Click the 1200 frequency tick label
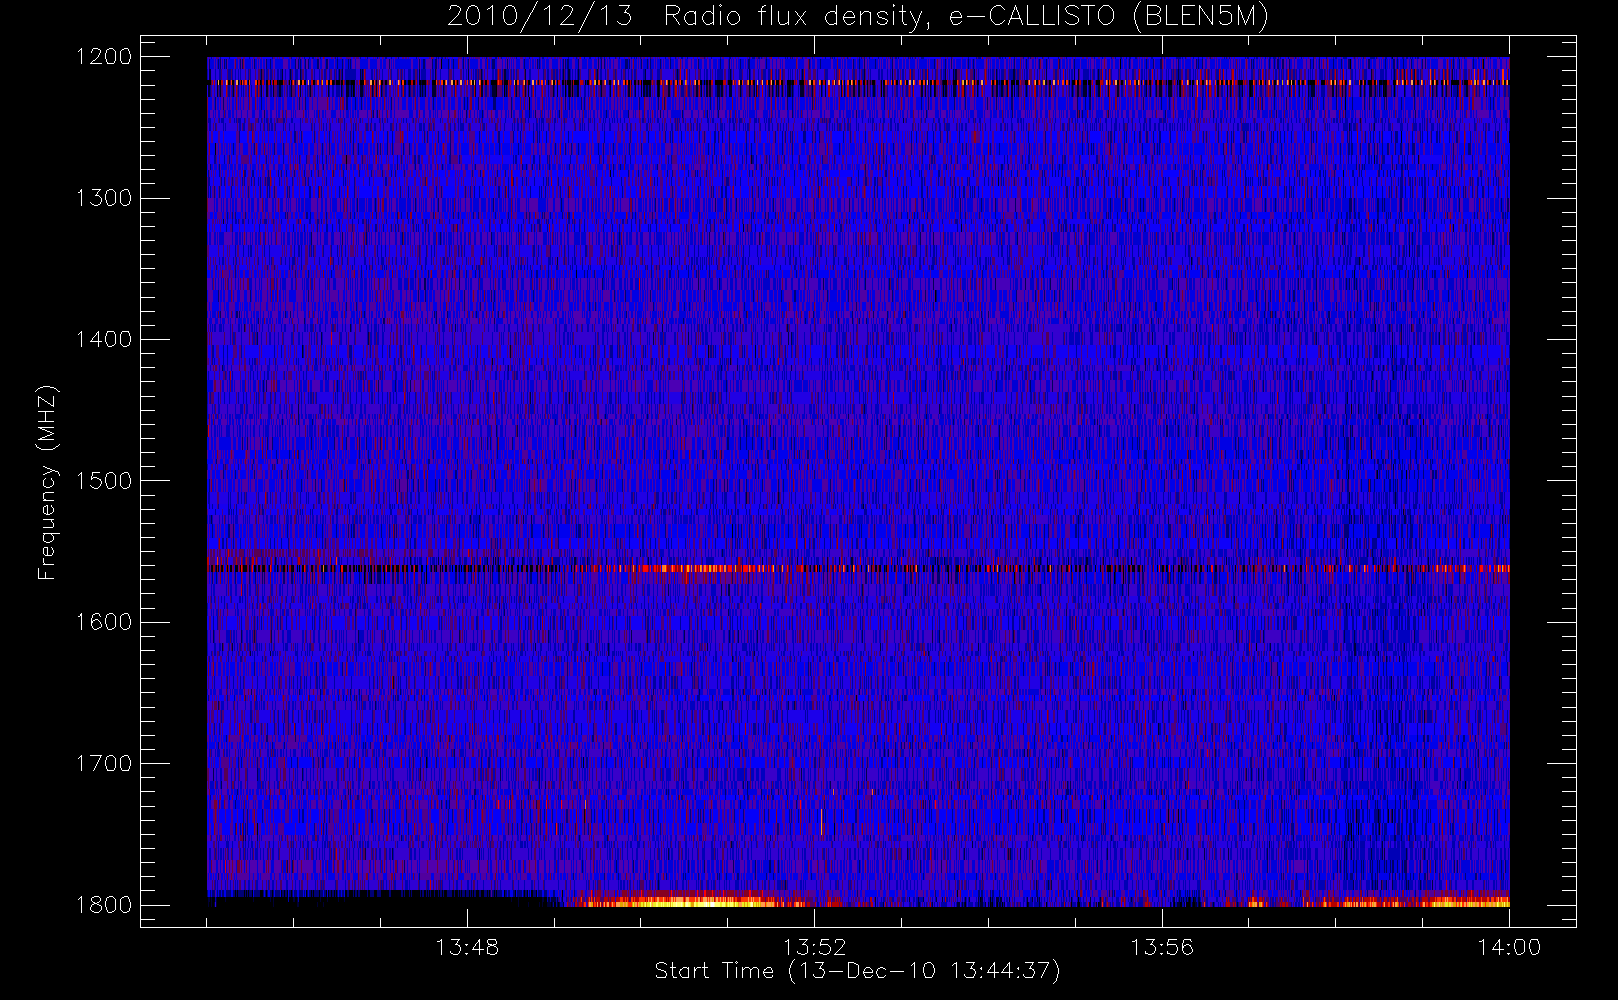The height and width of the screenshot is (1000, 1618). [104, 57]
